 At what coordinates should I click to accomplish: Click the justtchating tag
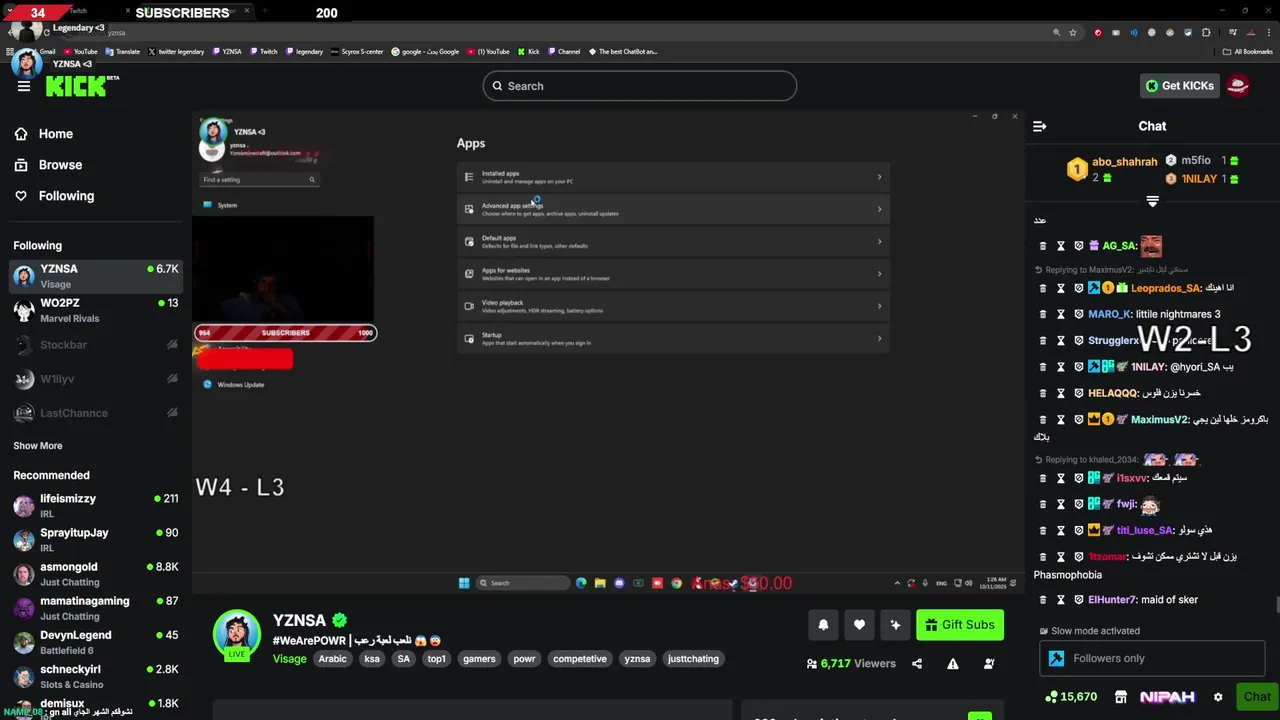(x=693, y=659)
